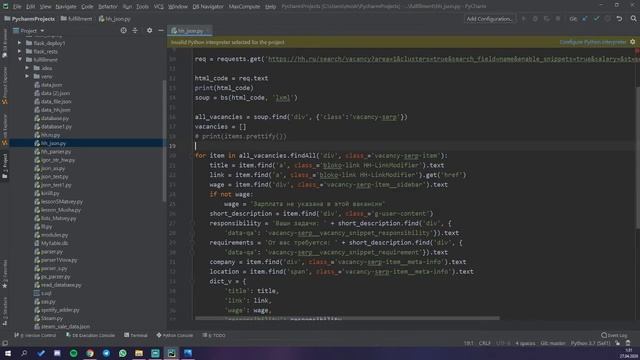
Task: Open the Project view dropdown
Action: [x=29, y=31]
